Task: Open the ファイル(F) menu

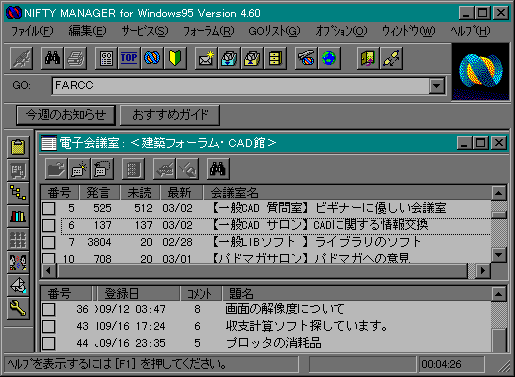Action: click(x=32, y=31)
